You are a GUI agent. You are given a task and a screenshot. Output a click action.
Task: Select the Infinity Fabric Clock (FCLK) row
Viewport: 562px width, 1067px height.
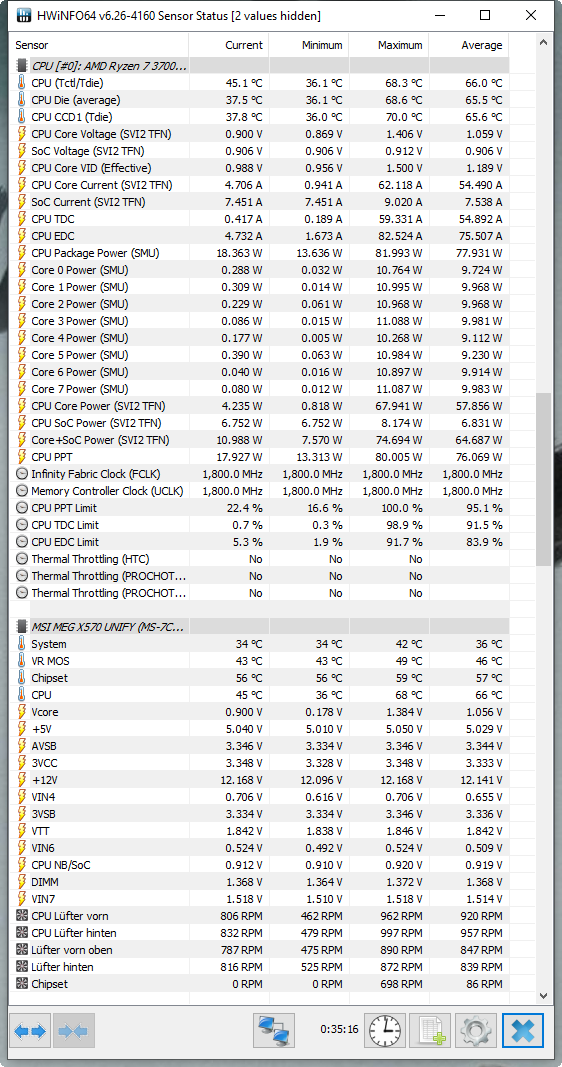click(261, 474)
